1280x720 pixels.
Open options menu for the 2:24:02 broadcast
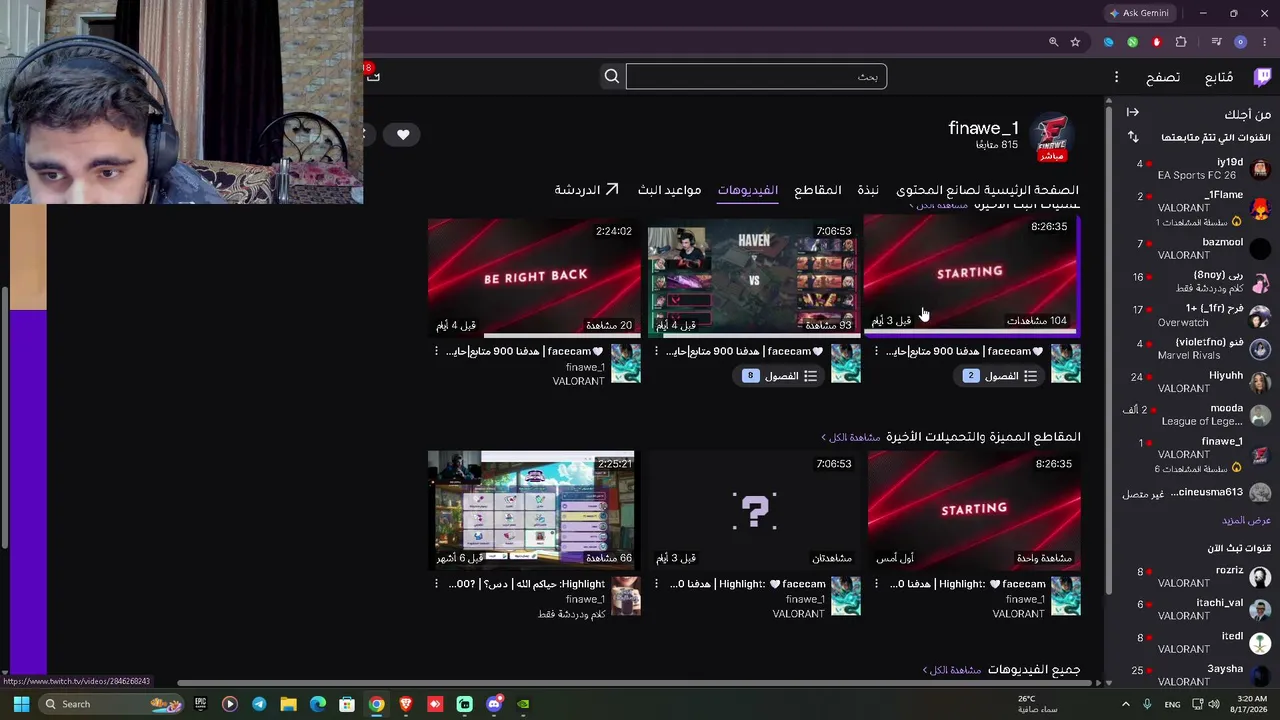436,351
